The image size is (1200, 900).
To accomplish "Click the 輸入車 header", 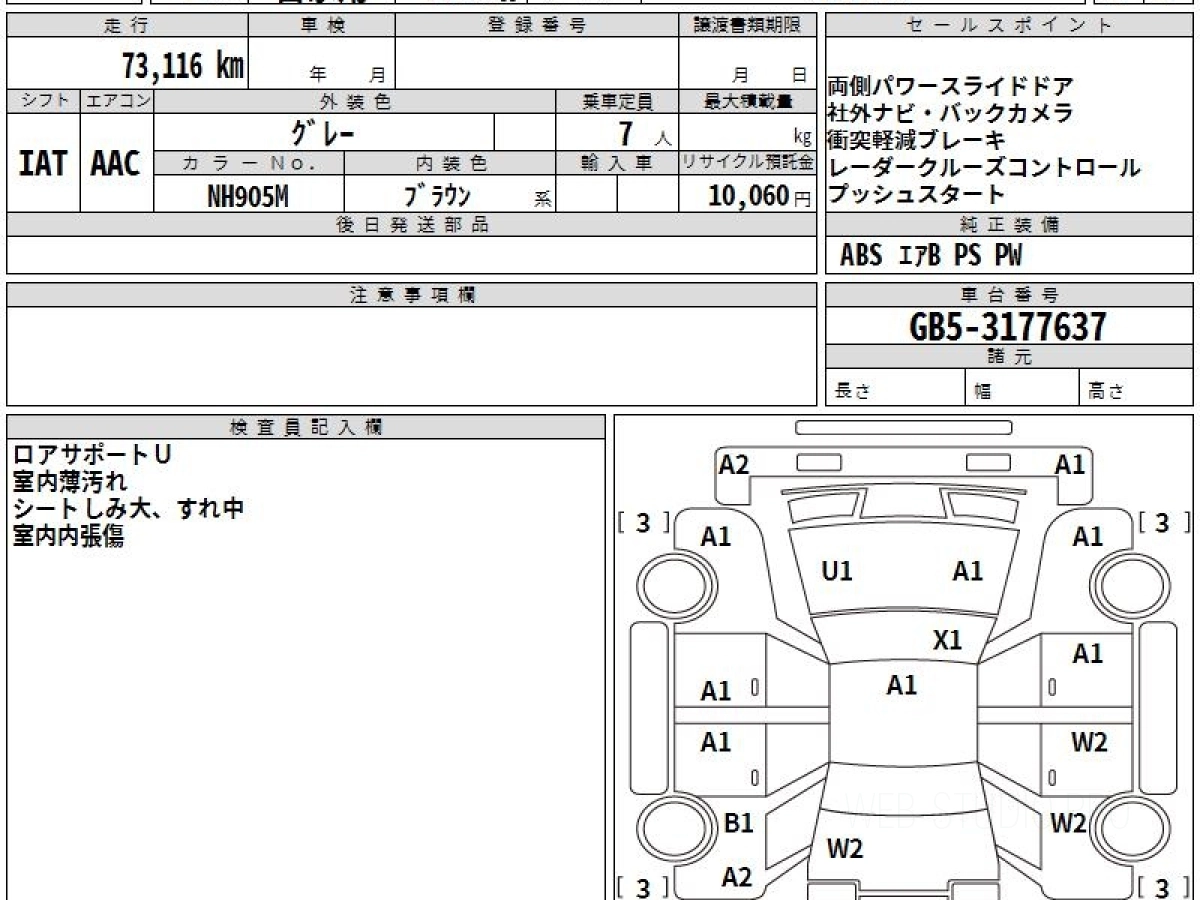I will tap(617, 163).
